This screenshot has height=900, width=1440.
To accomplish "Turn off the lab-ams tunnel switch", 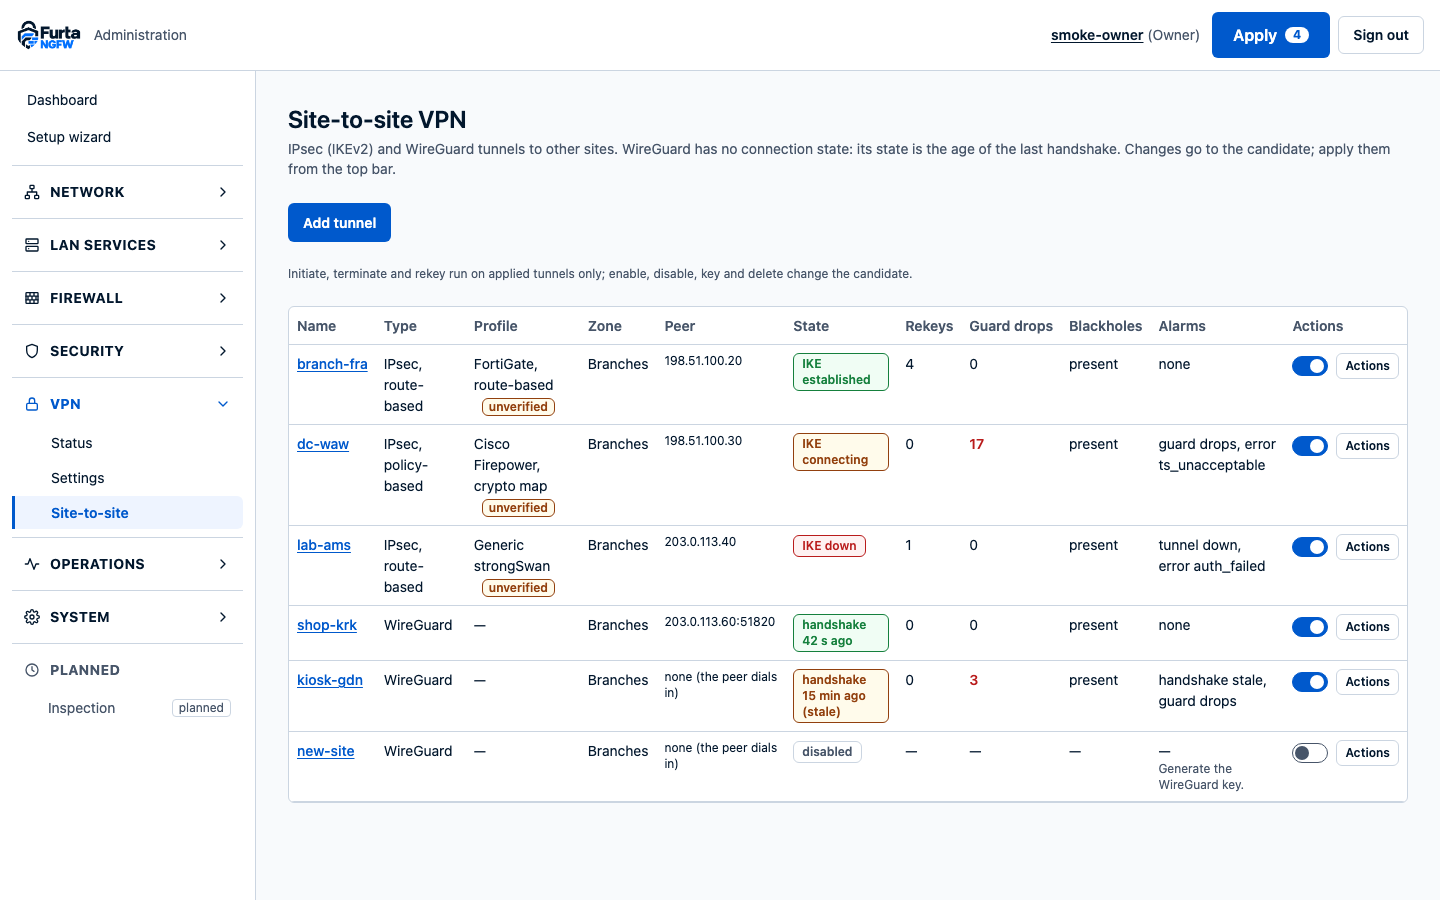I will (x=1310, y=547).
